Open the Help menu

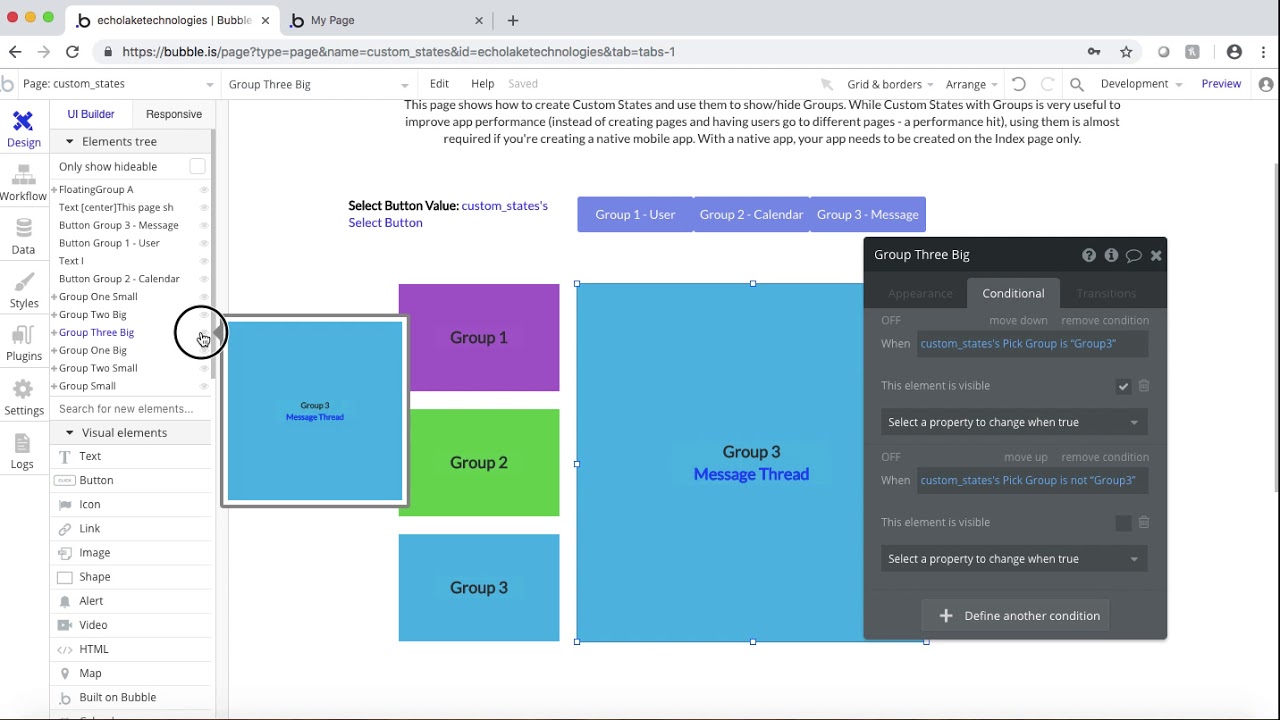pyautogui.click(x=482, y=84)
